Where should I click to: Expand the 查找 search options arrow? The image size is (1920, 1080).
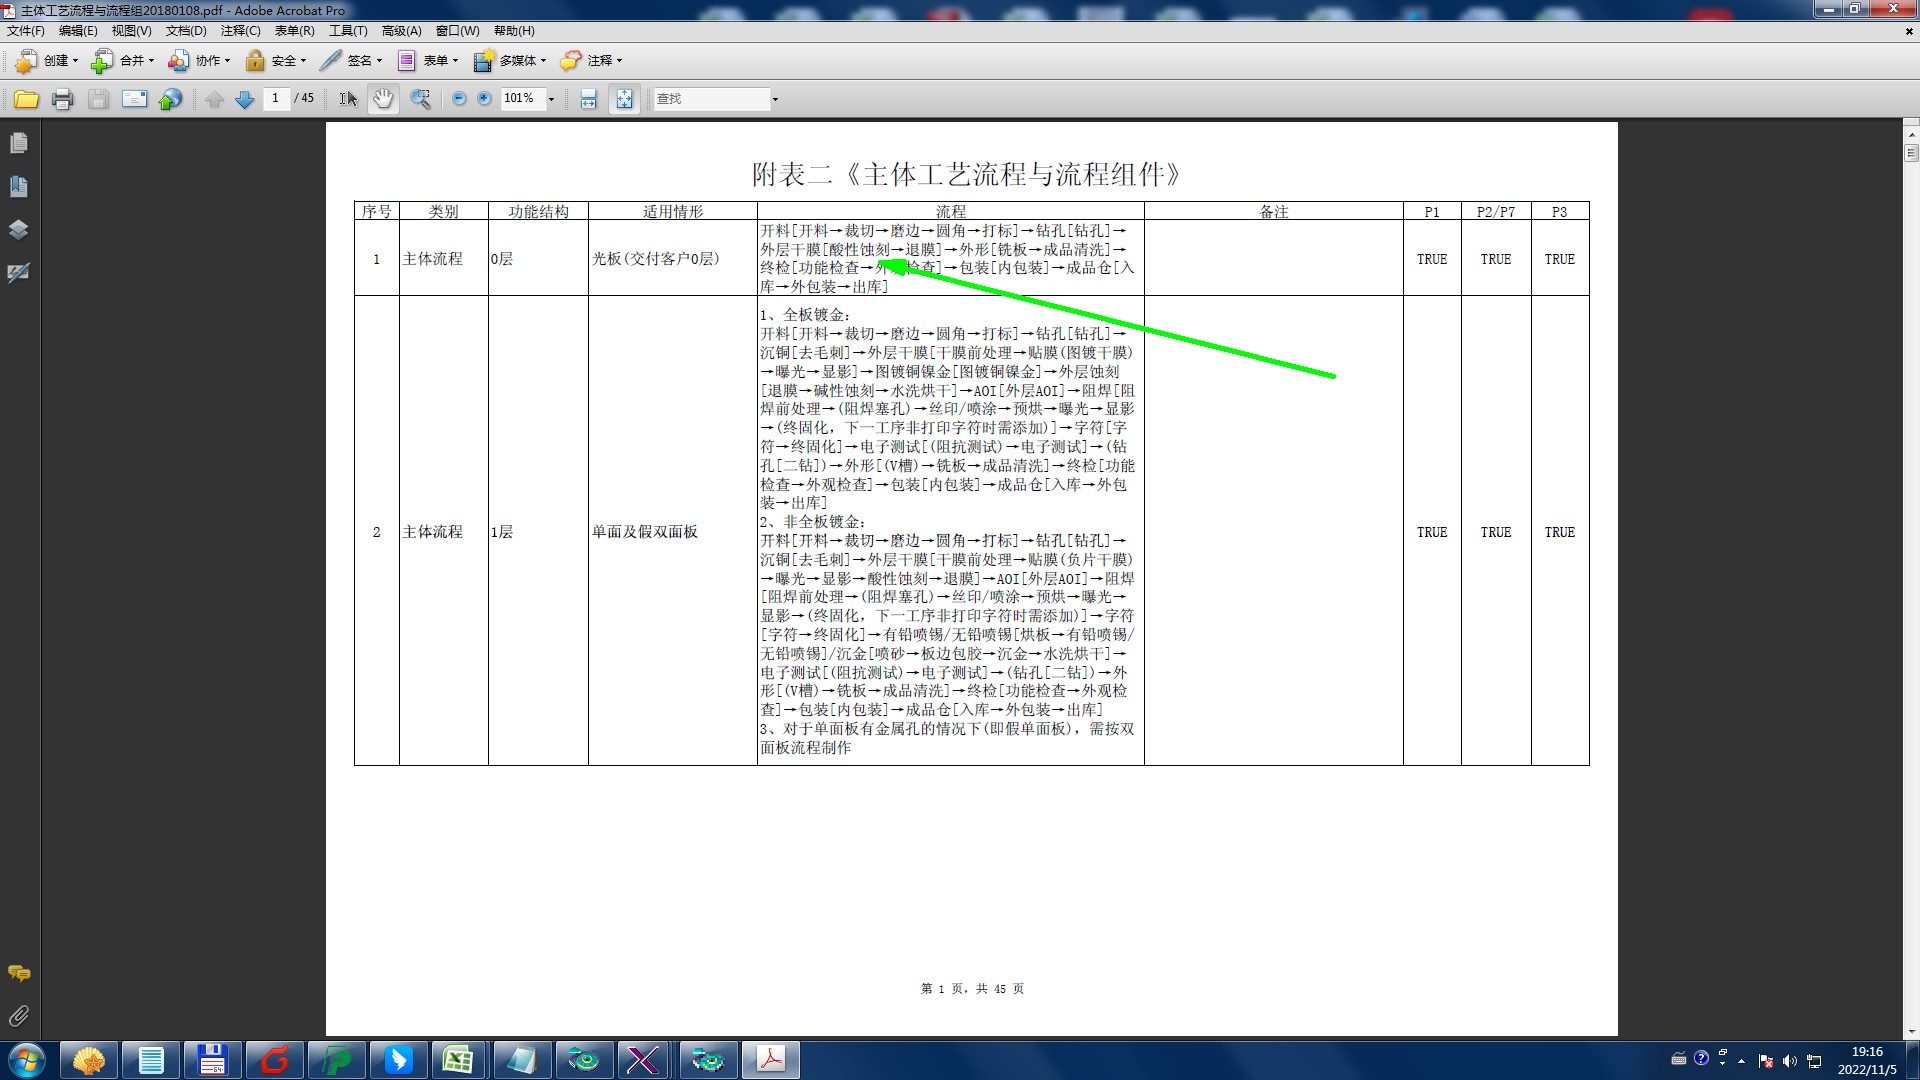(x=775, y=99)
